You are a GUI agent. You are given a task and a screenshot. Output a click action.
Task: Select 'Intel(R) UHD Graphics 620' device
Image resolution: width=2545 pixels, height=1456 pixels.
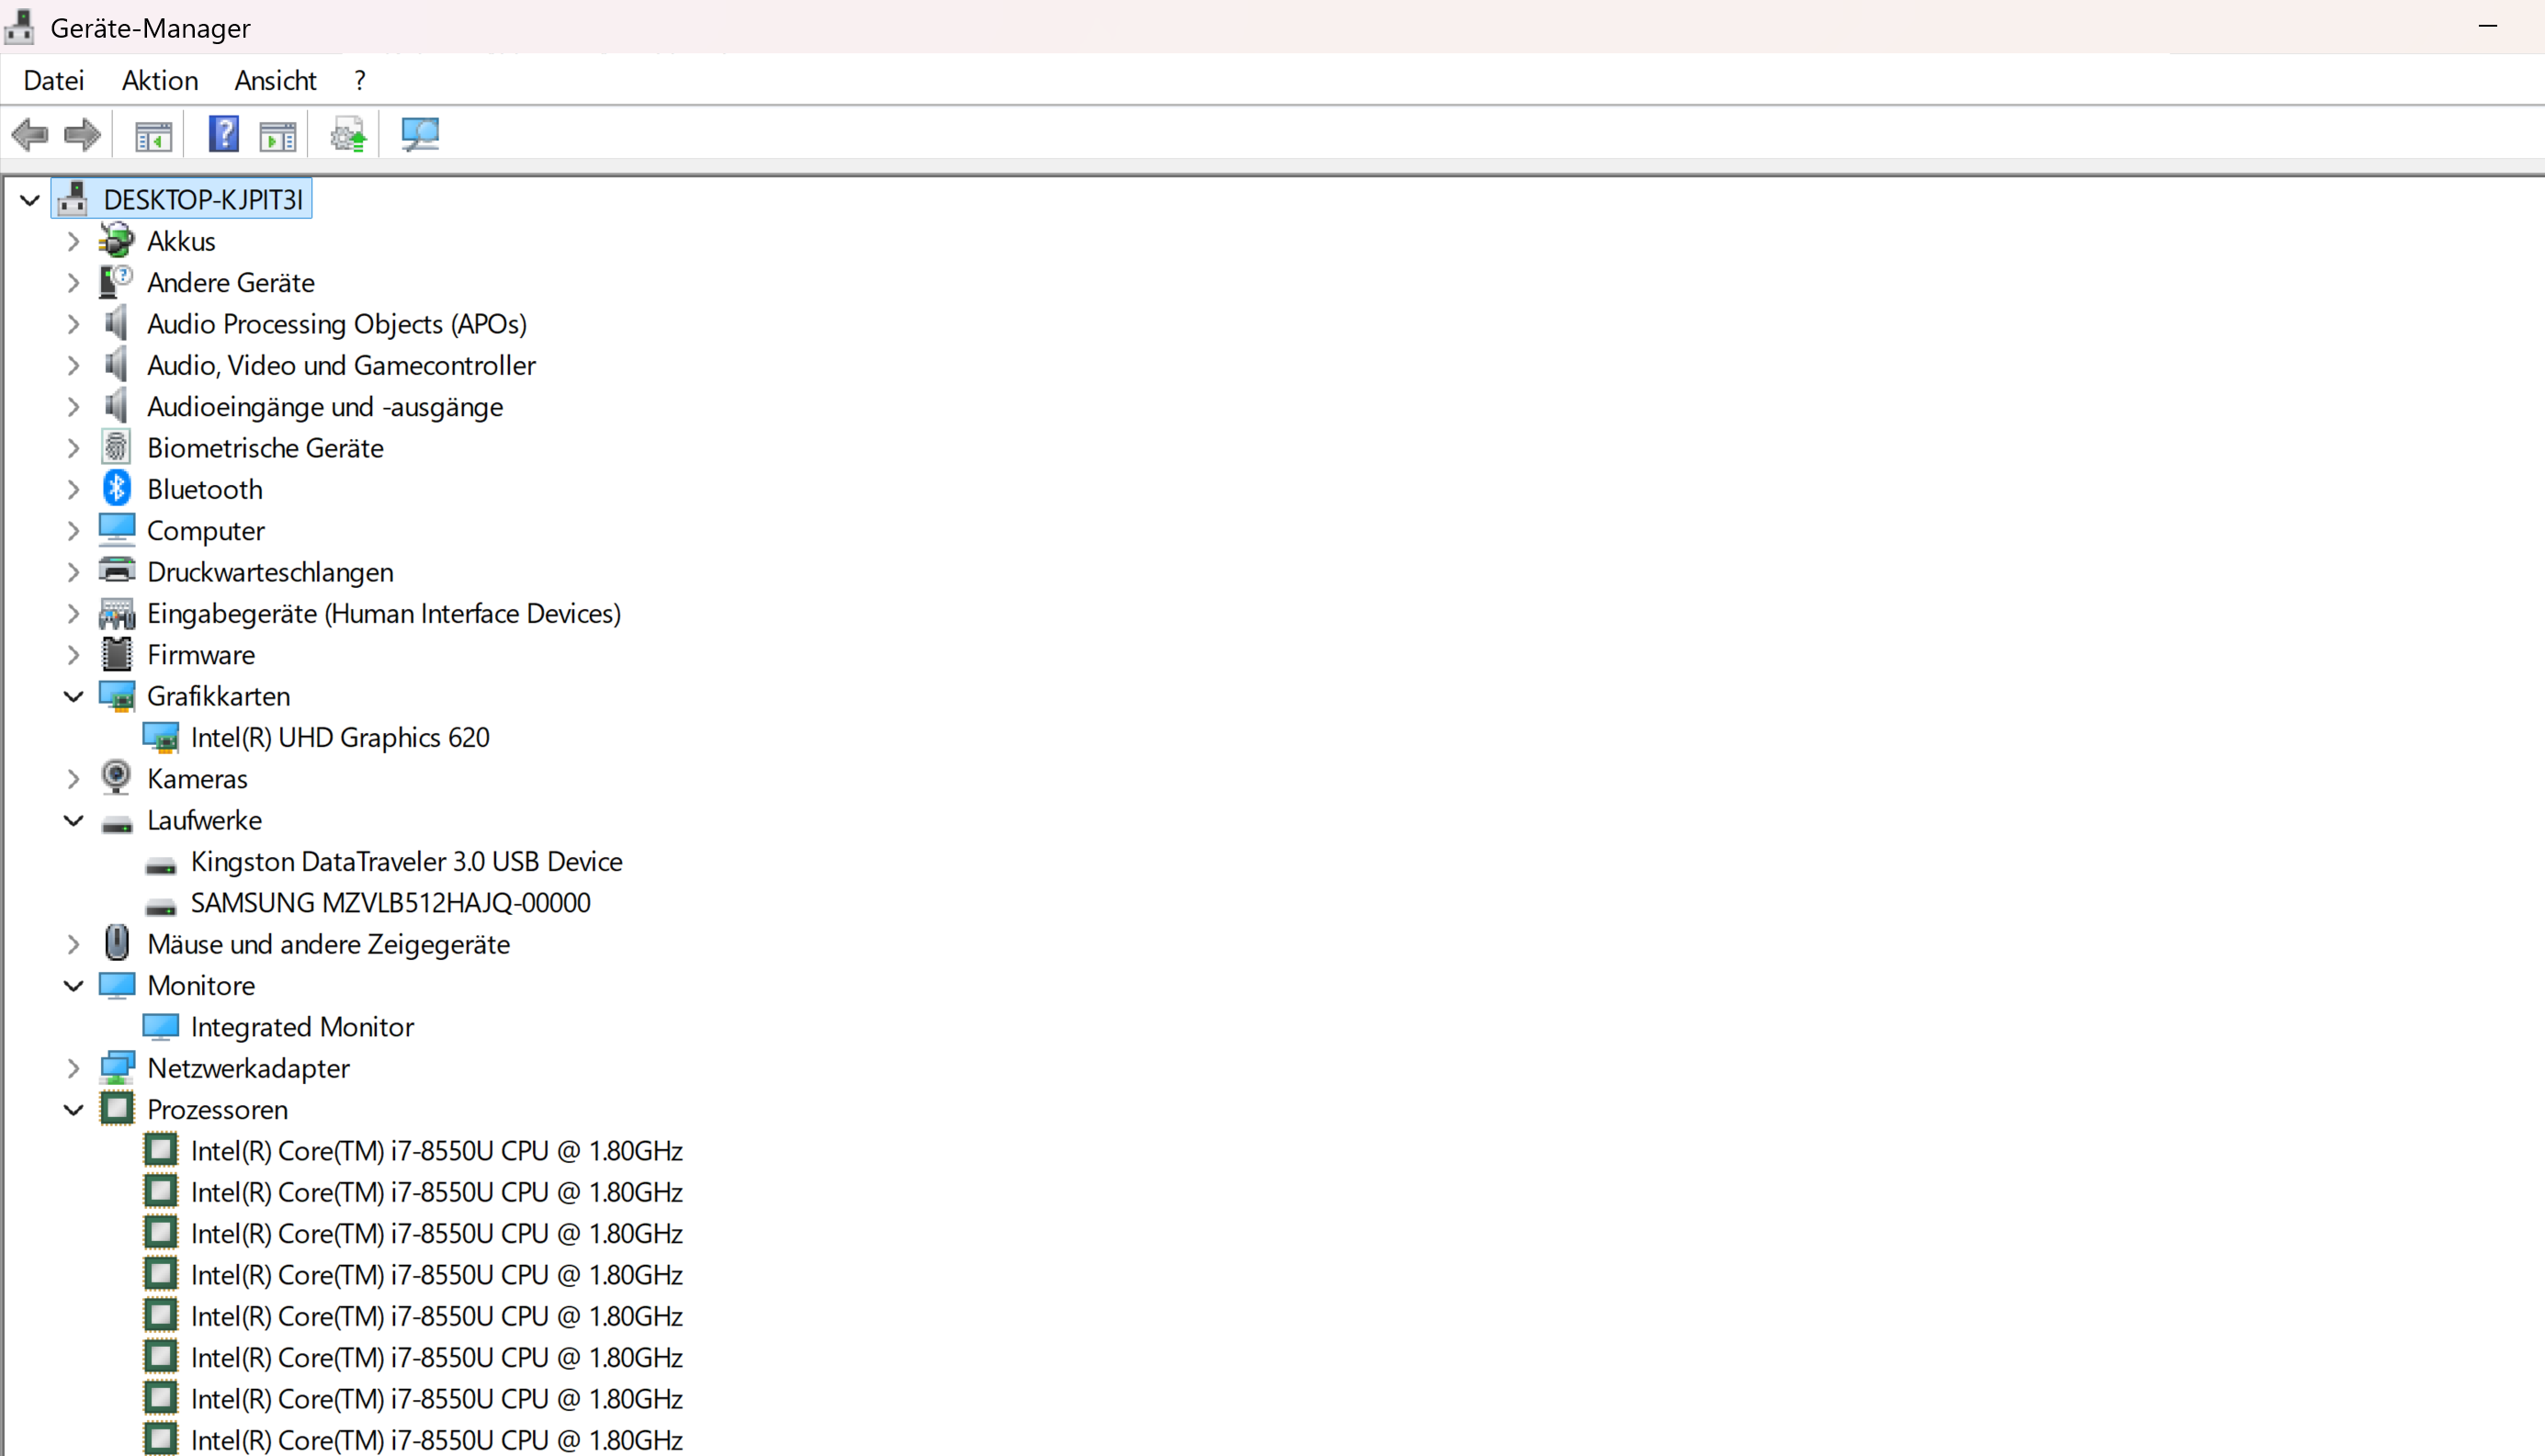(340, 738)
